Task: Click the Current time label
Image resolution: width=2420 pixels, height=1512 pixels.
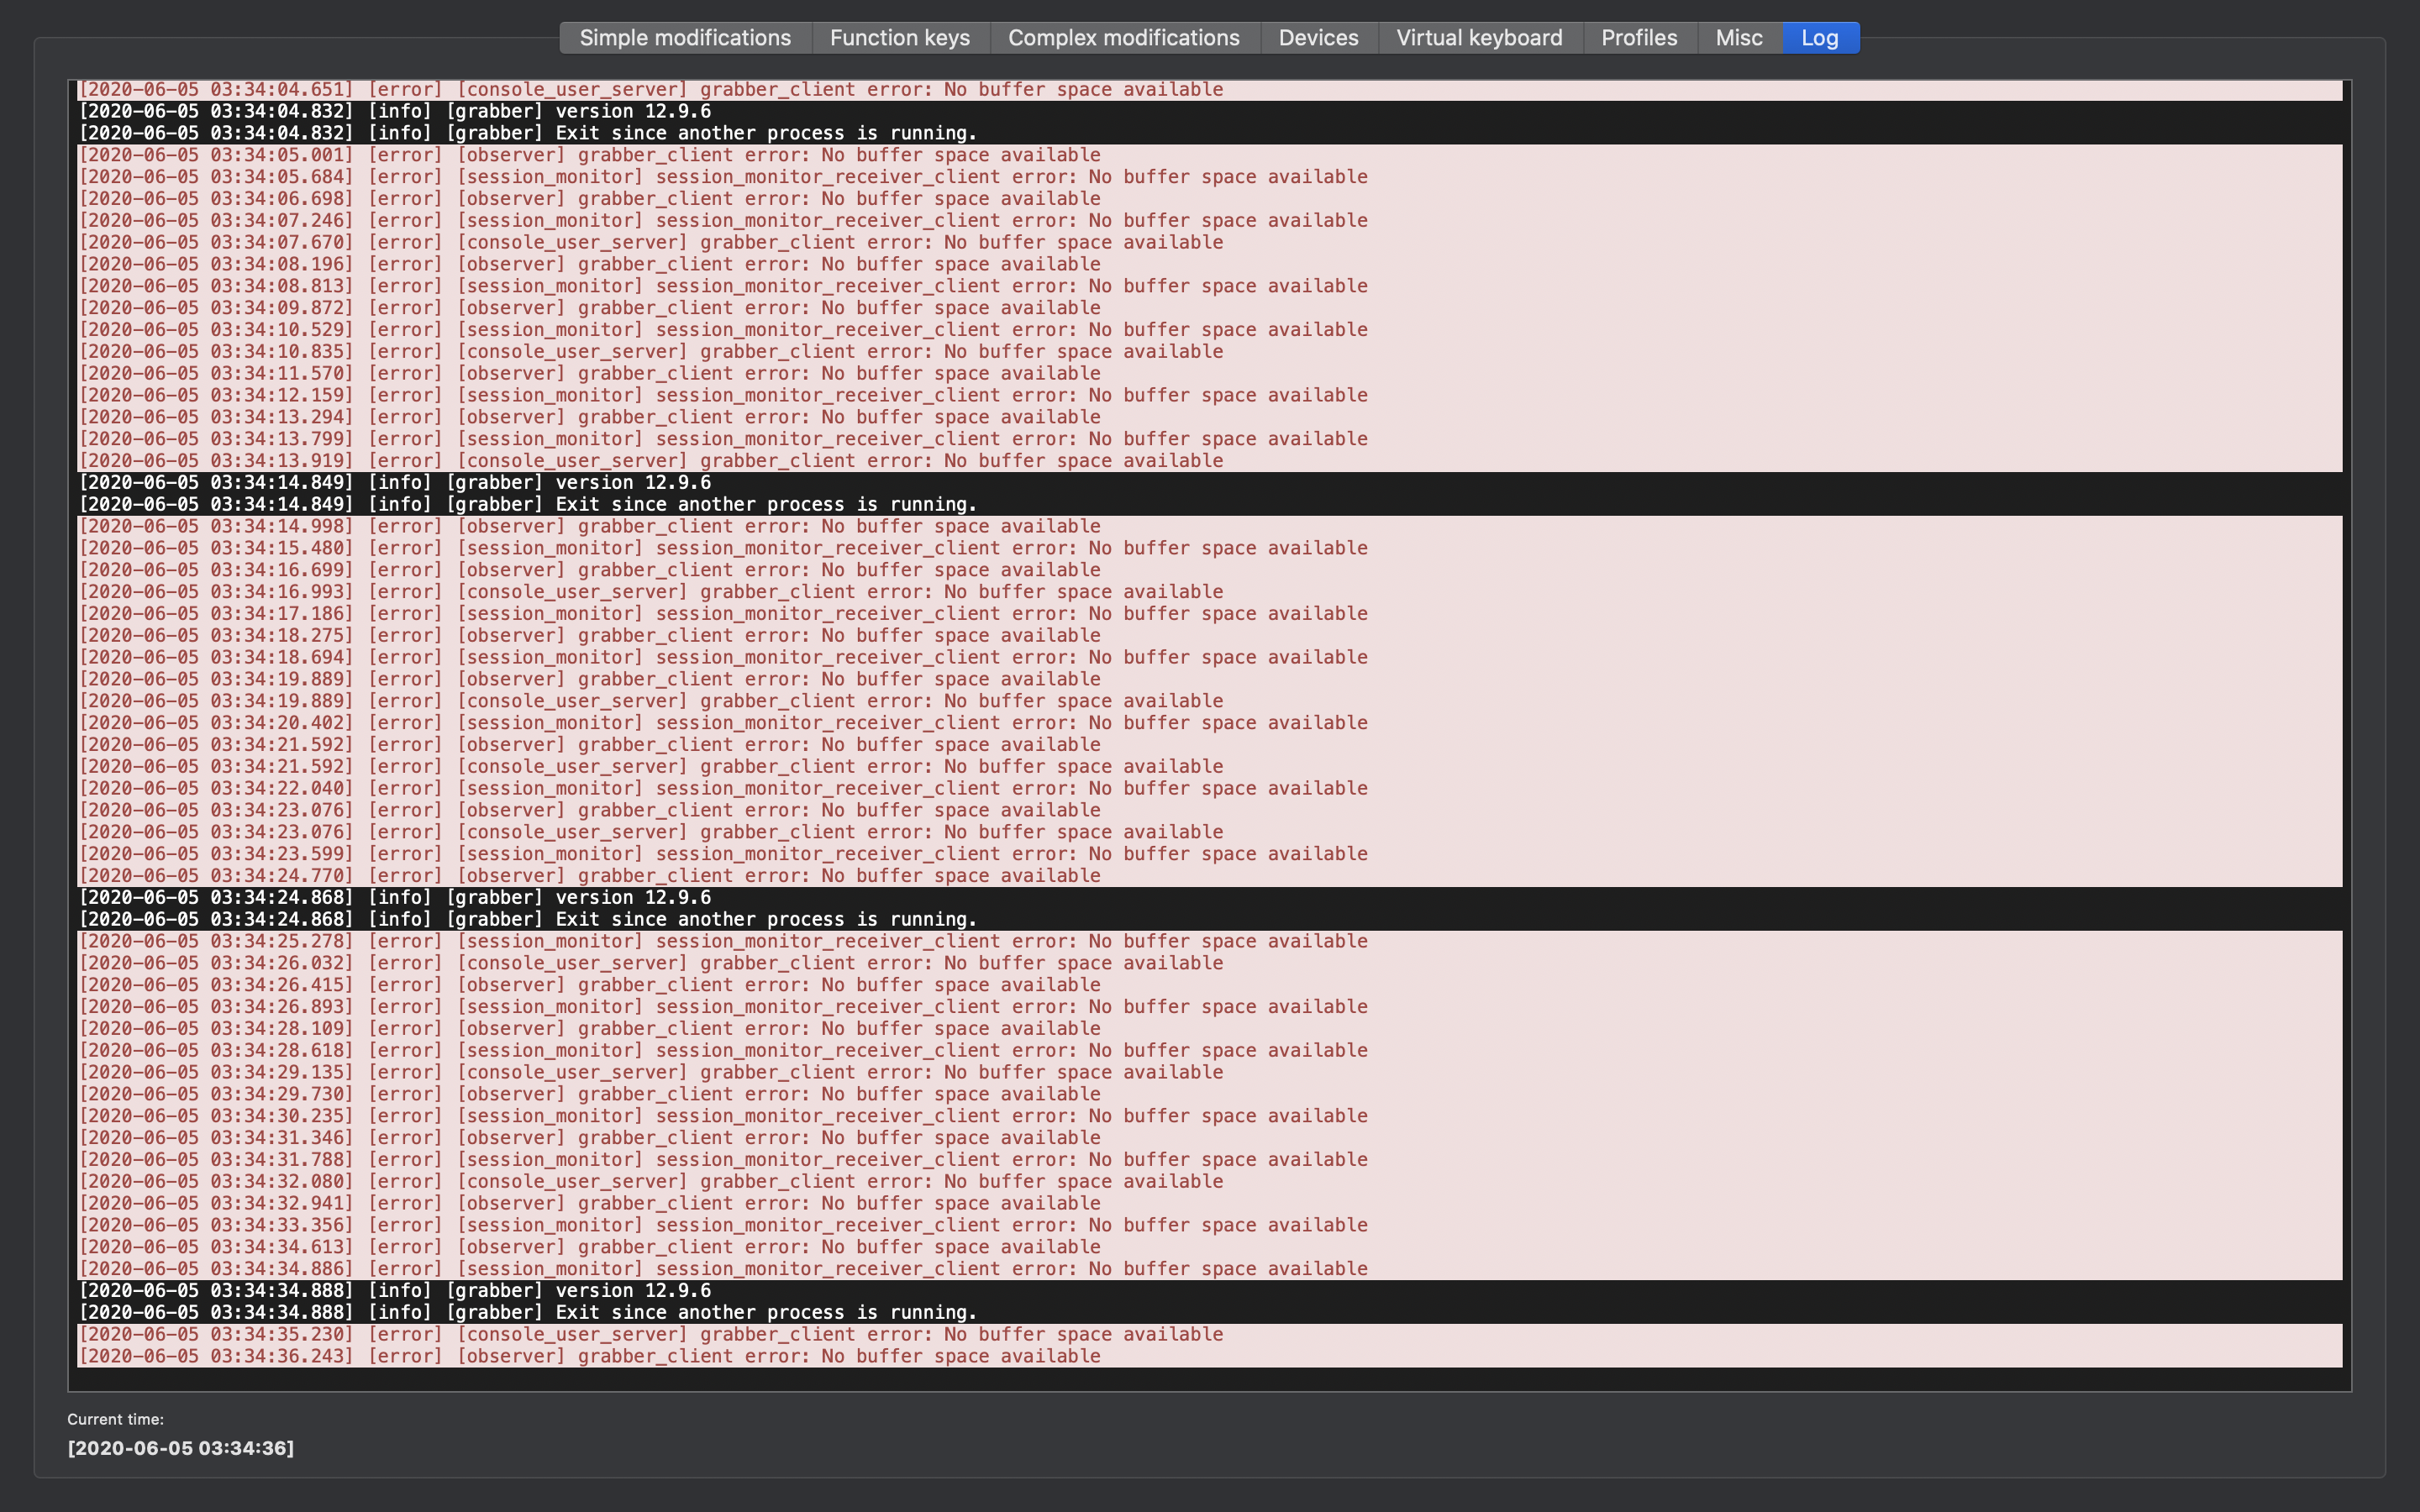Action: tap(115, 1419)
